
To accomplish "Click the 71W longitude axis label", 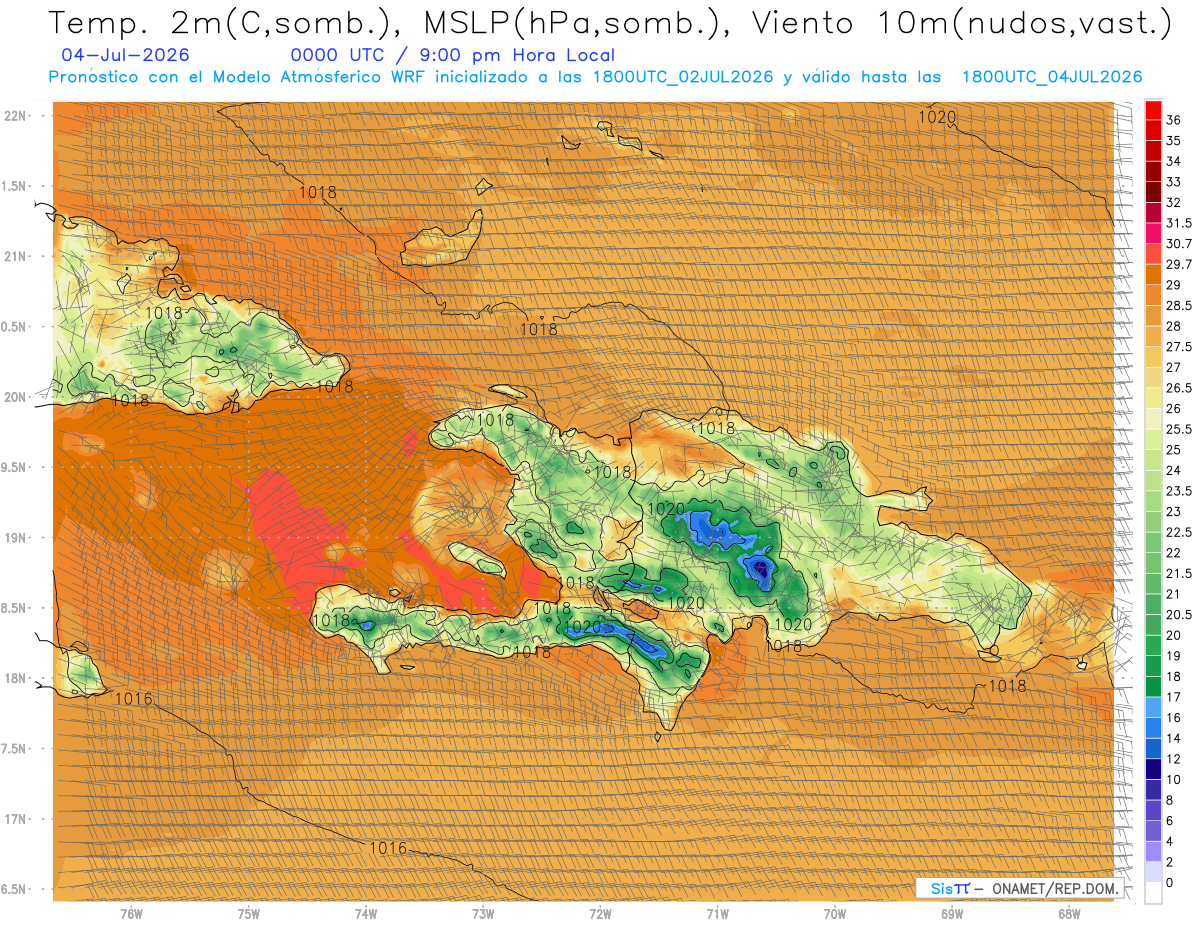I will (718, 913).
